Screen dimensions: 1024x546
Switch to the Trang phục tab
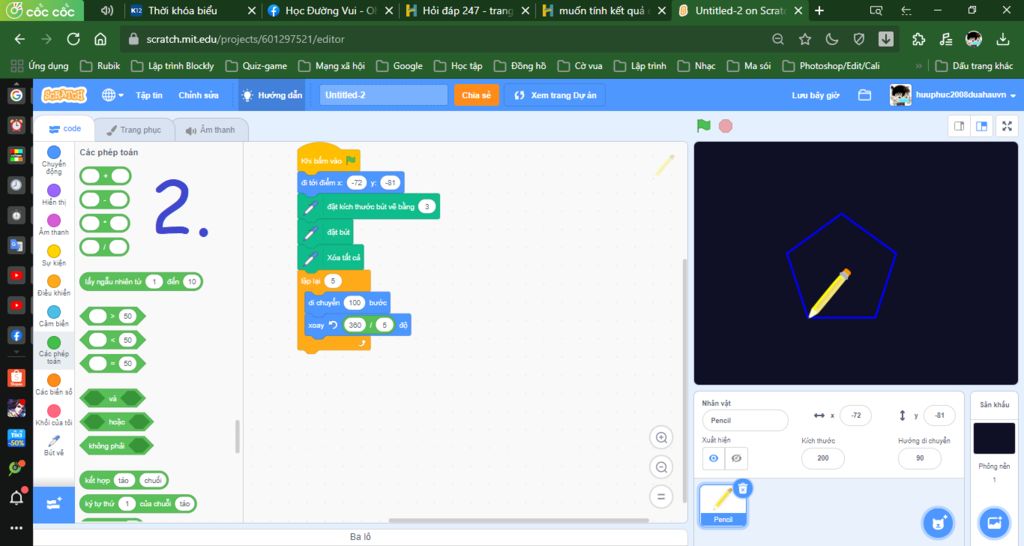pos(134,130)
